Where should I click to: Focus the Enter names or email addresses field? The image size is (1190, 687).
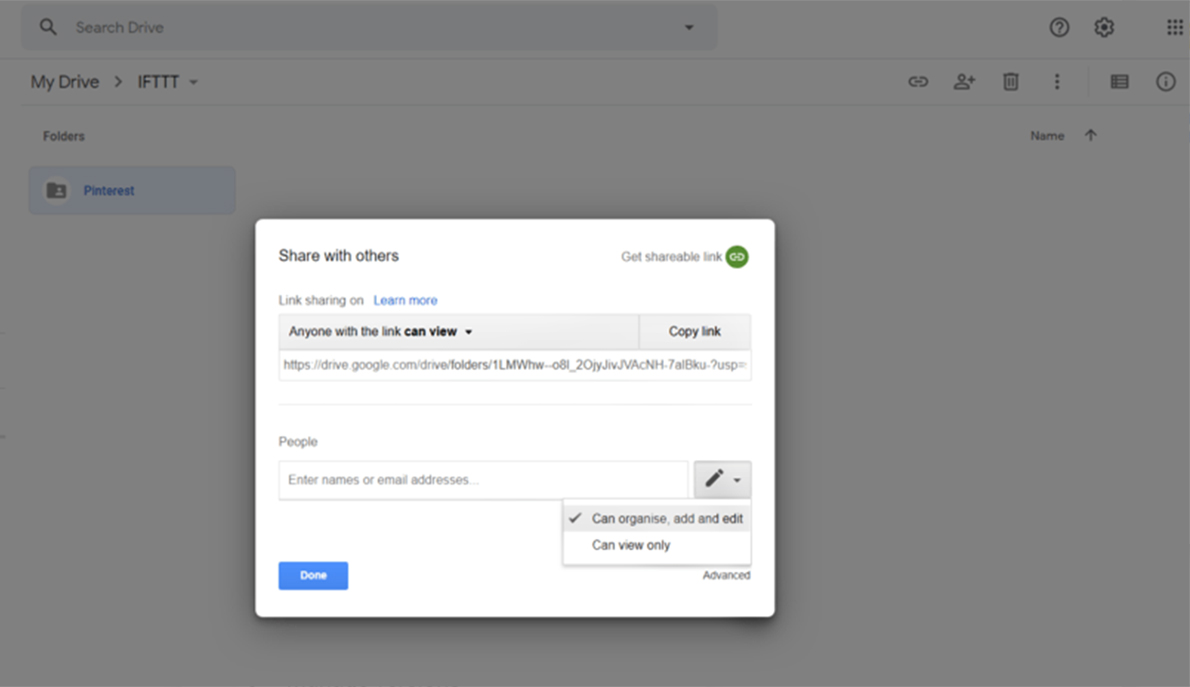click(483, 480)
